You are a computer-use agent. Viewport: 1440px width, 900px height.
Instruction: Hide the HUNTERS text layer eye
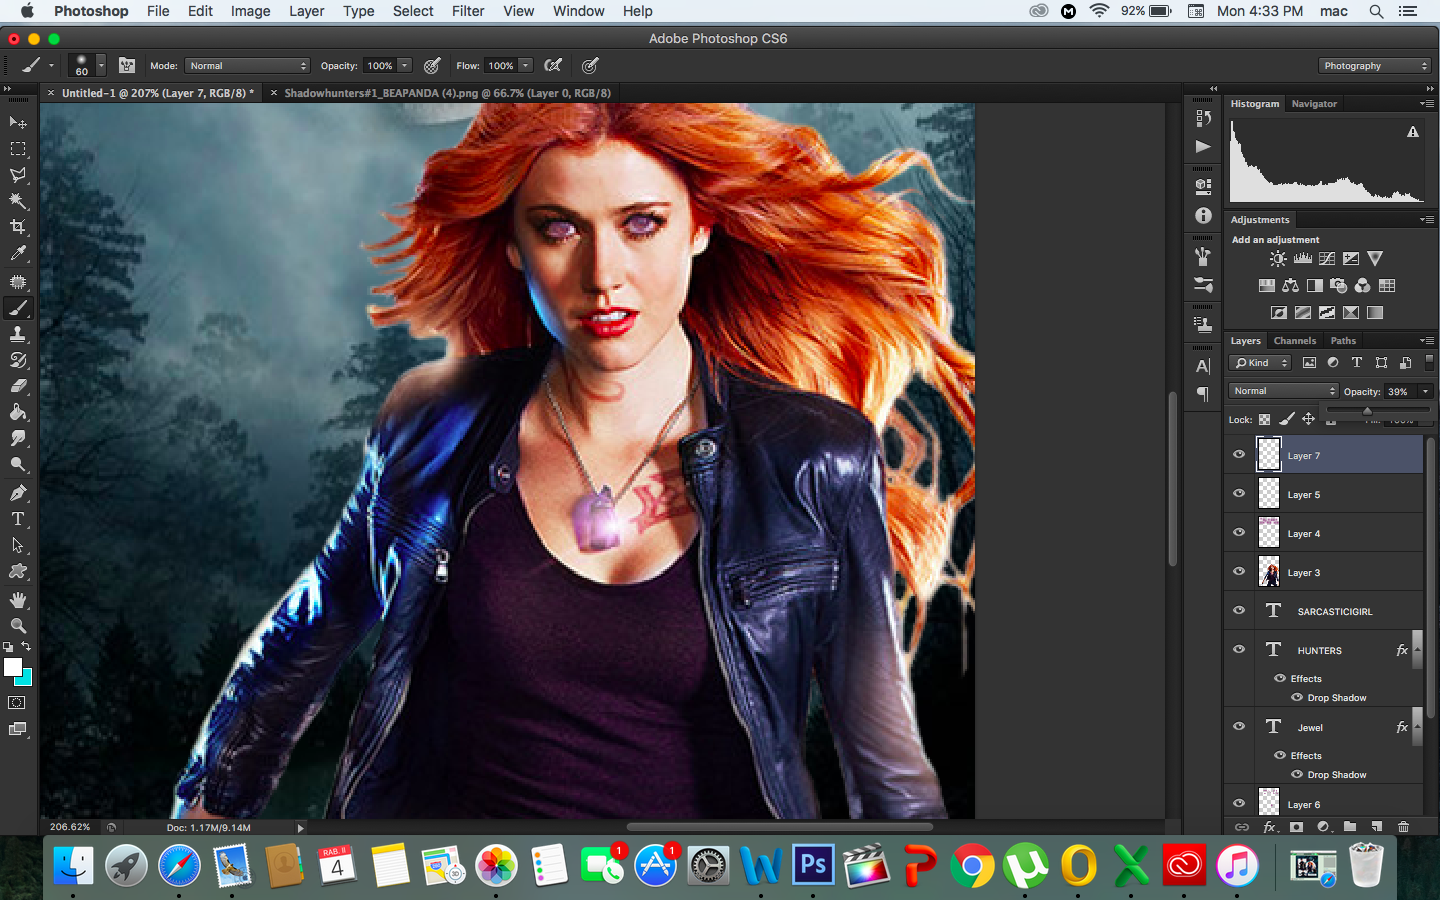(1239, 649)
